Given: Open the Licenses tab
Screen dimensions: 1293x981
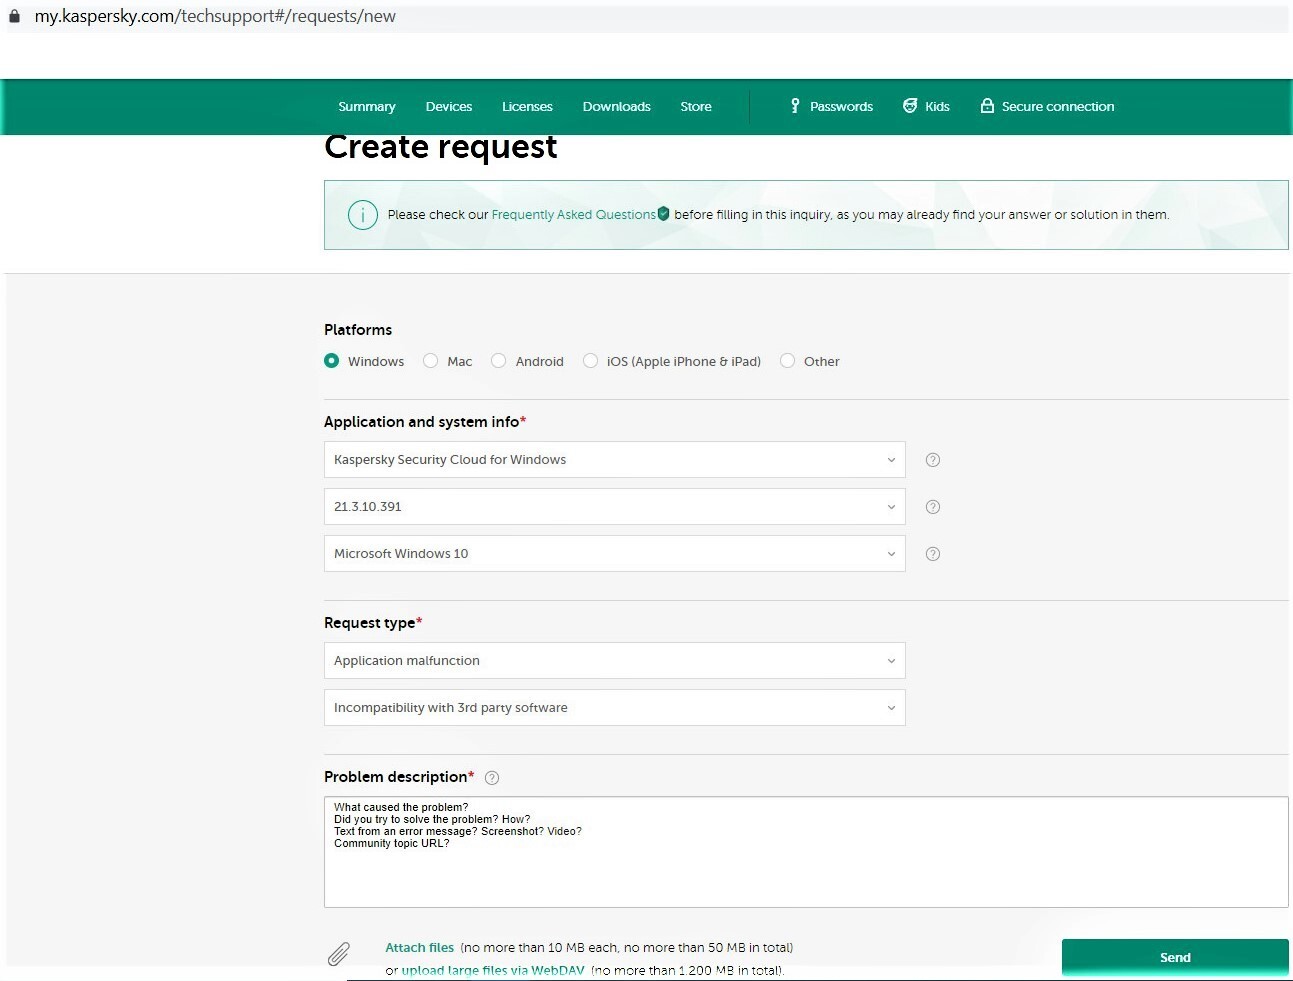Looking at the screenshot, I should (x=527, y=107).
